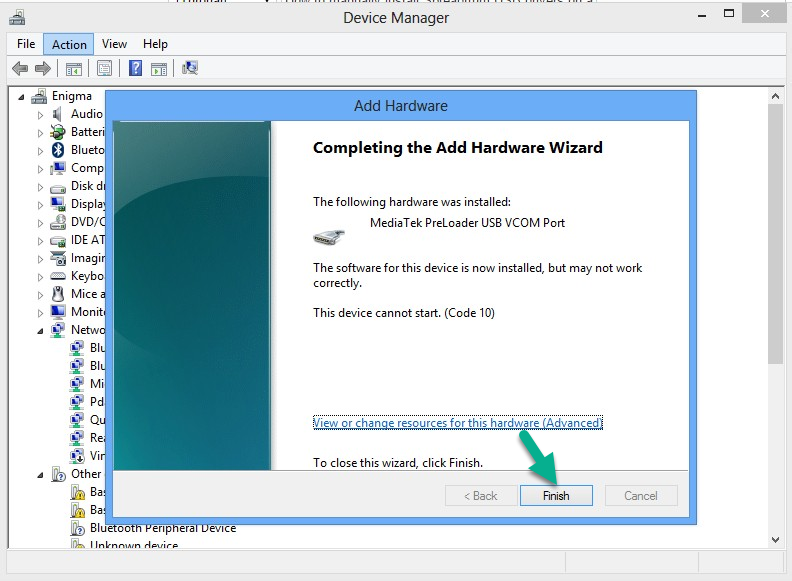Click the Add Hardware dialog title
Image resolution: width=792 pixels, height=581 pixels.
click(401, 106)
